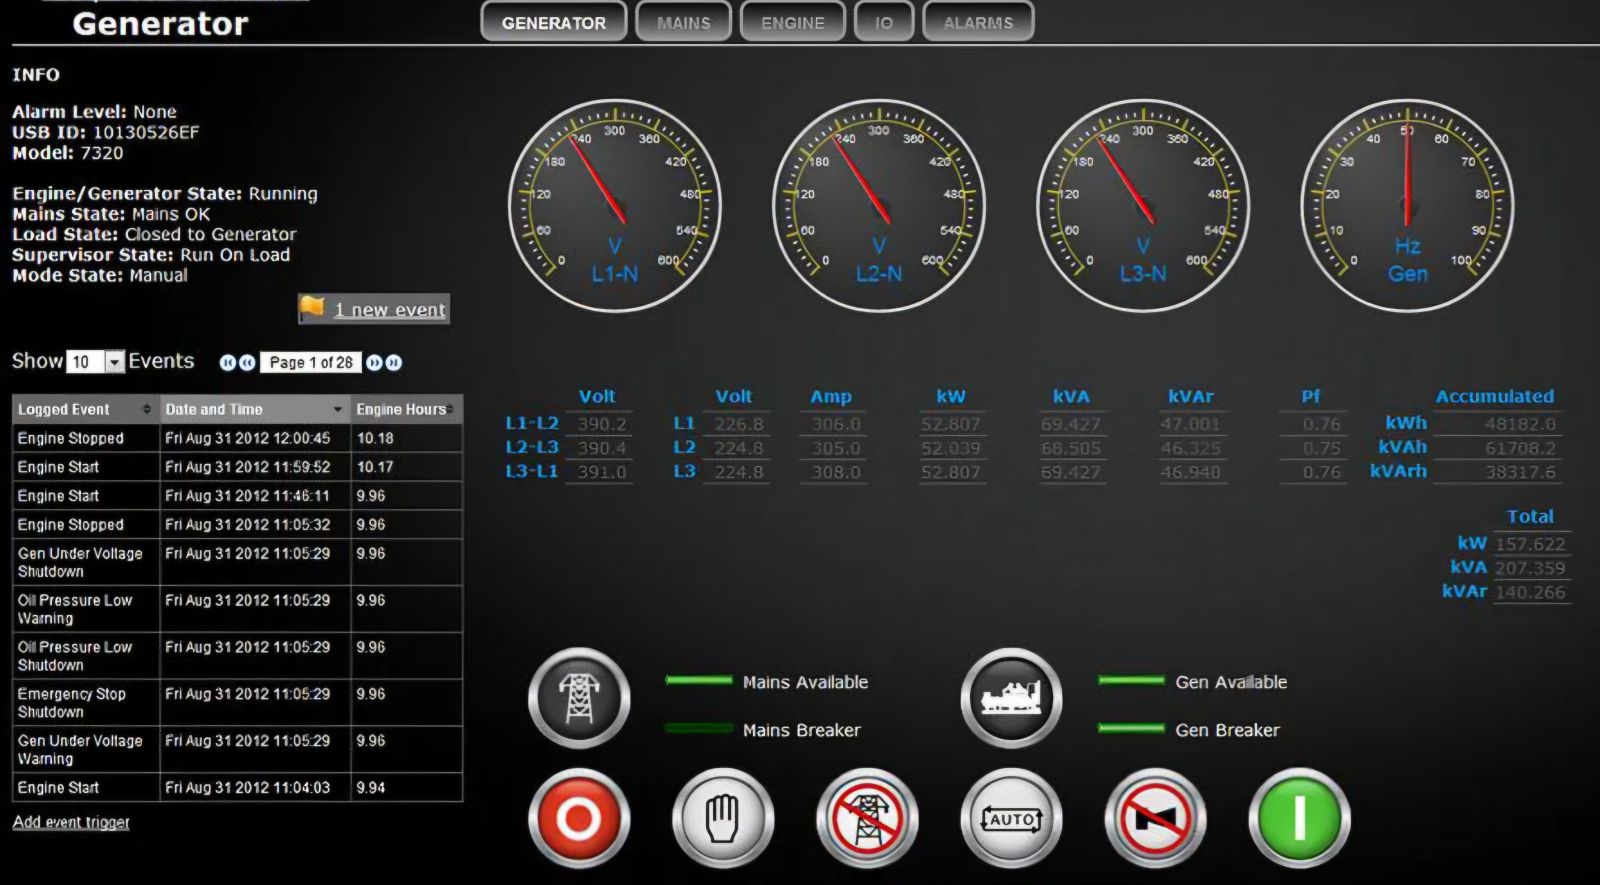Click the generator transfer button
This screenshot has width=1600, height=885.
coord(1011,698)
